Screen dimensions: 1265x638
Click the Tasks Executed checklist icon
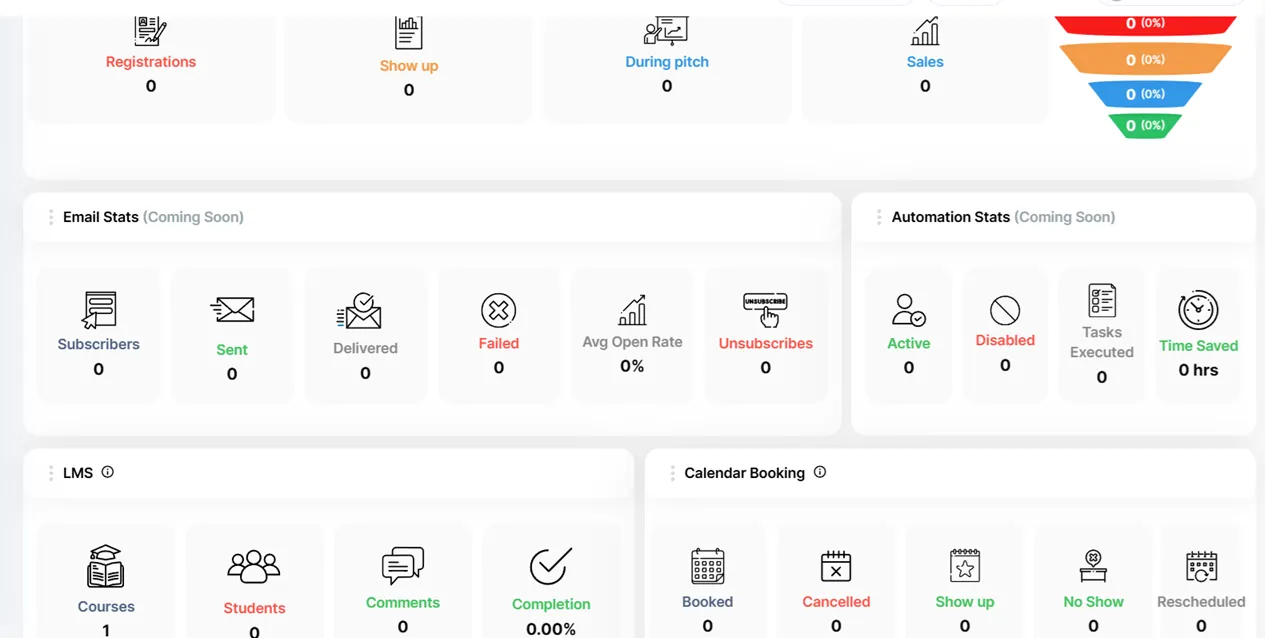1101,300
